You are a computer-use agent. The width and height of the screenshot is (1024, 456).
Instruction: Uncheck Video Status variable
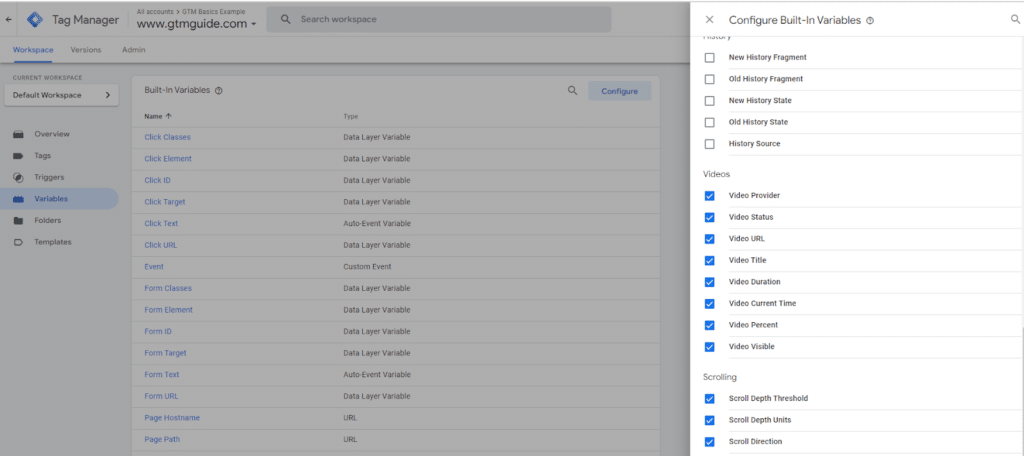click(710, 218)
